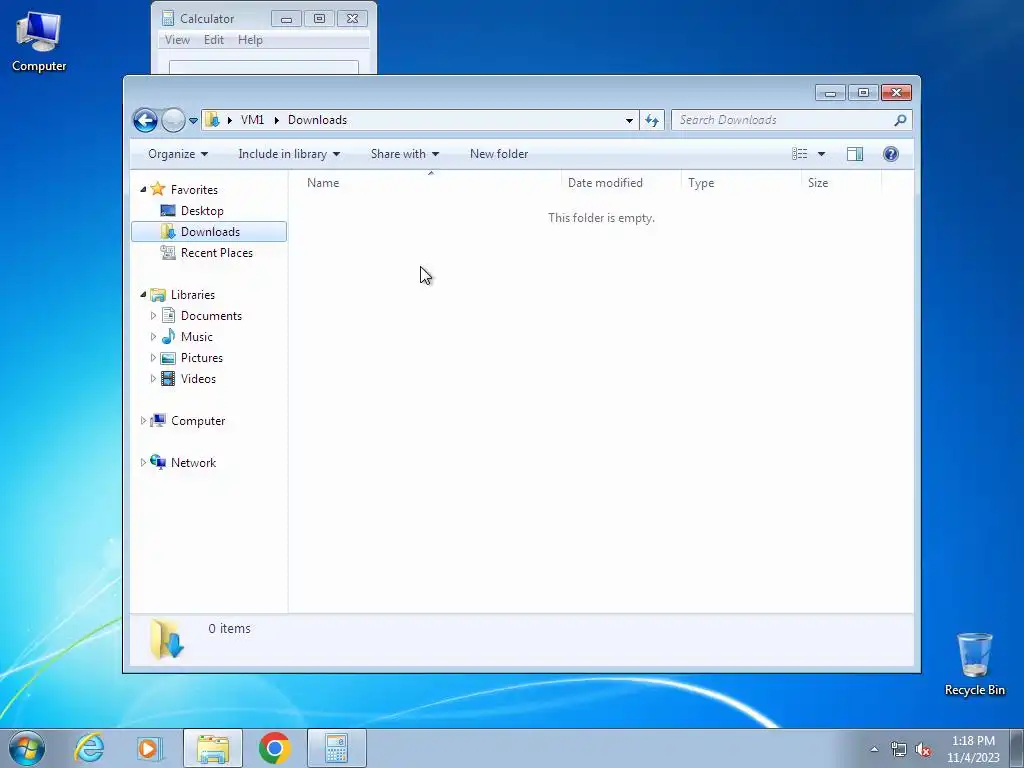Screen dimensions: 1024x768
Task: Open the Pictures library
Action: [202, 358]
